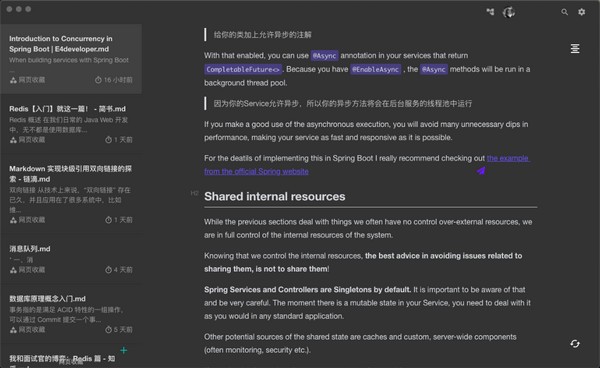Open settings via the gear icon
600x368 pixels.
coord(582,12)
